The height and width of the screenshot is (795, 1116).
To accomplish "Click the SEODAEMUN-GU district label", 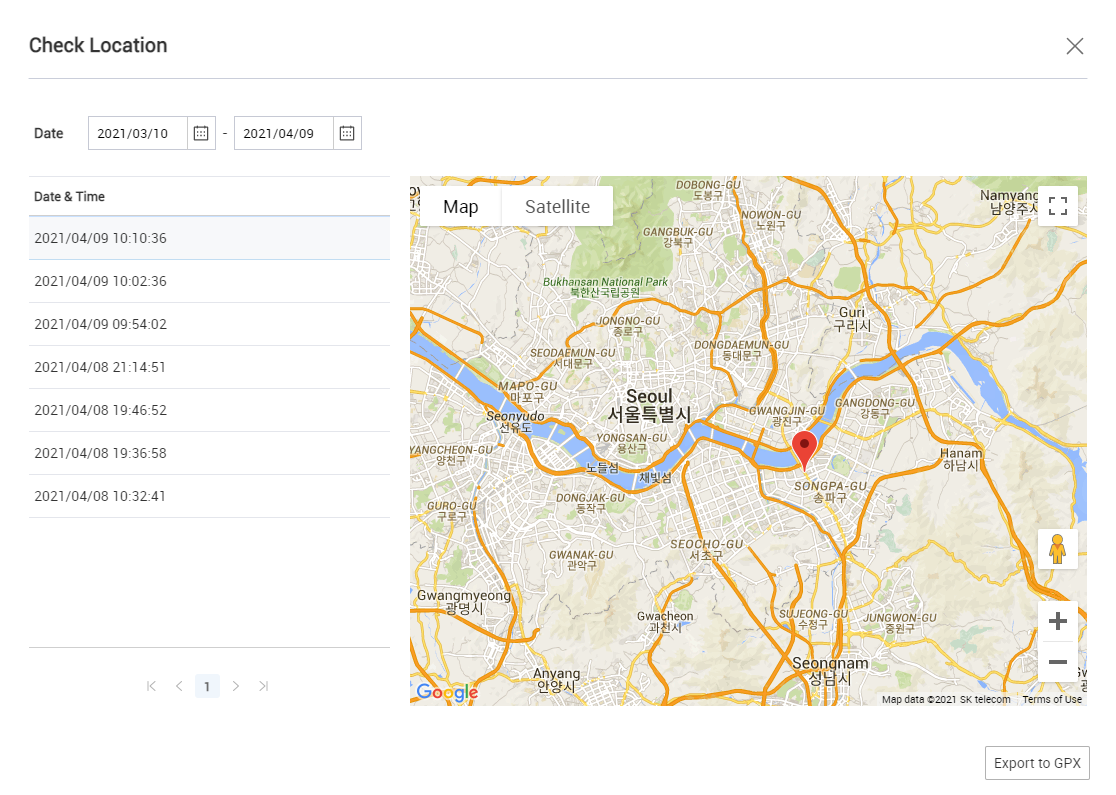I will (572, 358).
